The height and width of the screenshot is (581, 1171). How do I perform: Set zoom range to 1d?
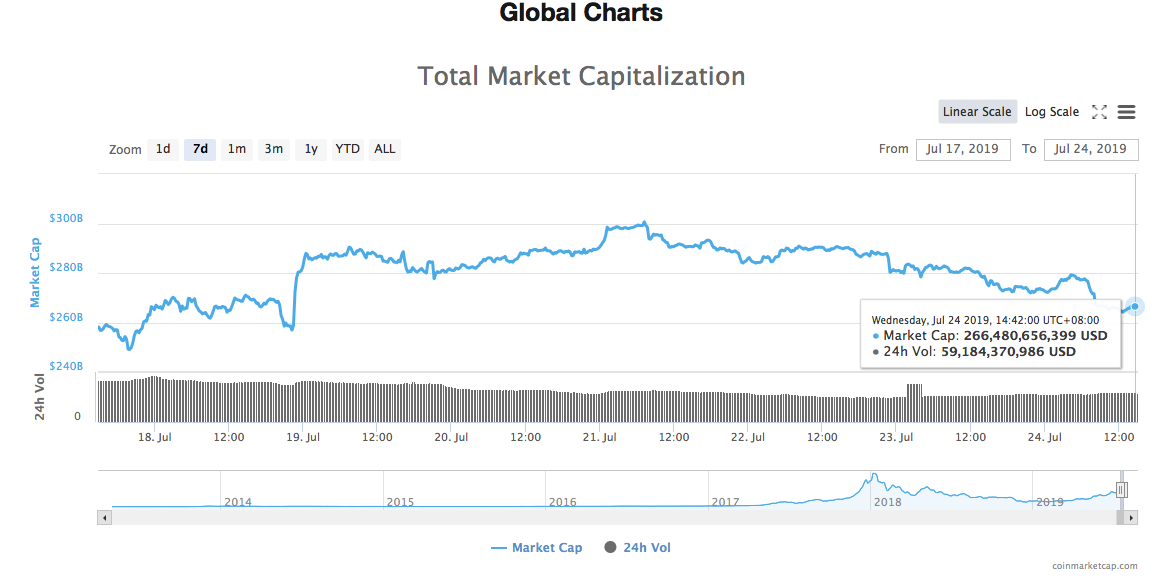pos(163,150)
